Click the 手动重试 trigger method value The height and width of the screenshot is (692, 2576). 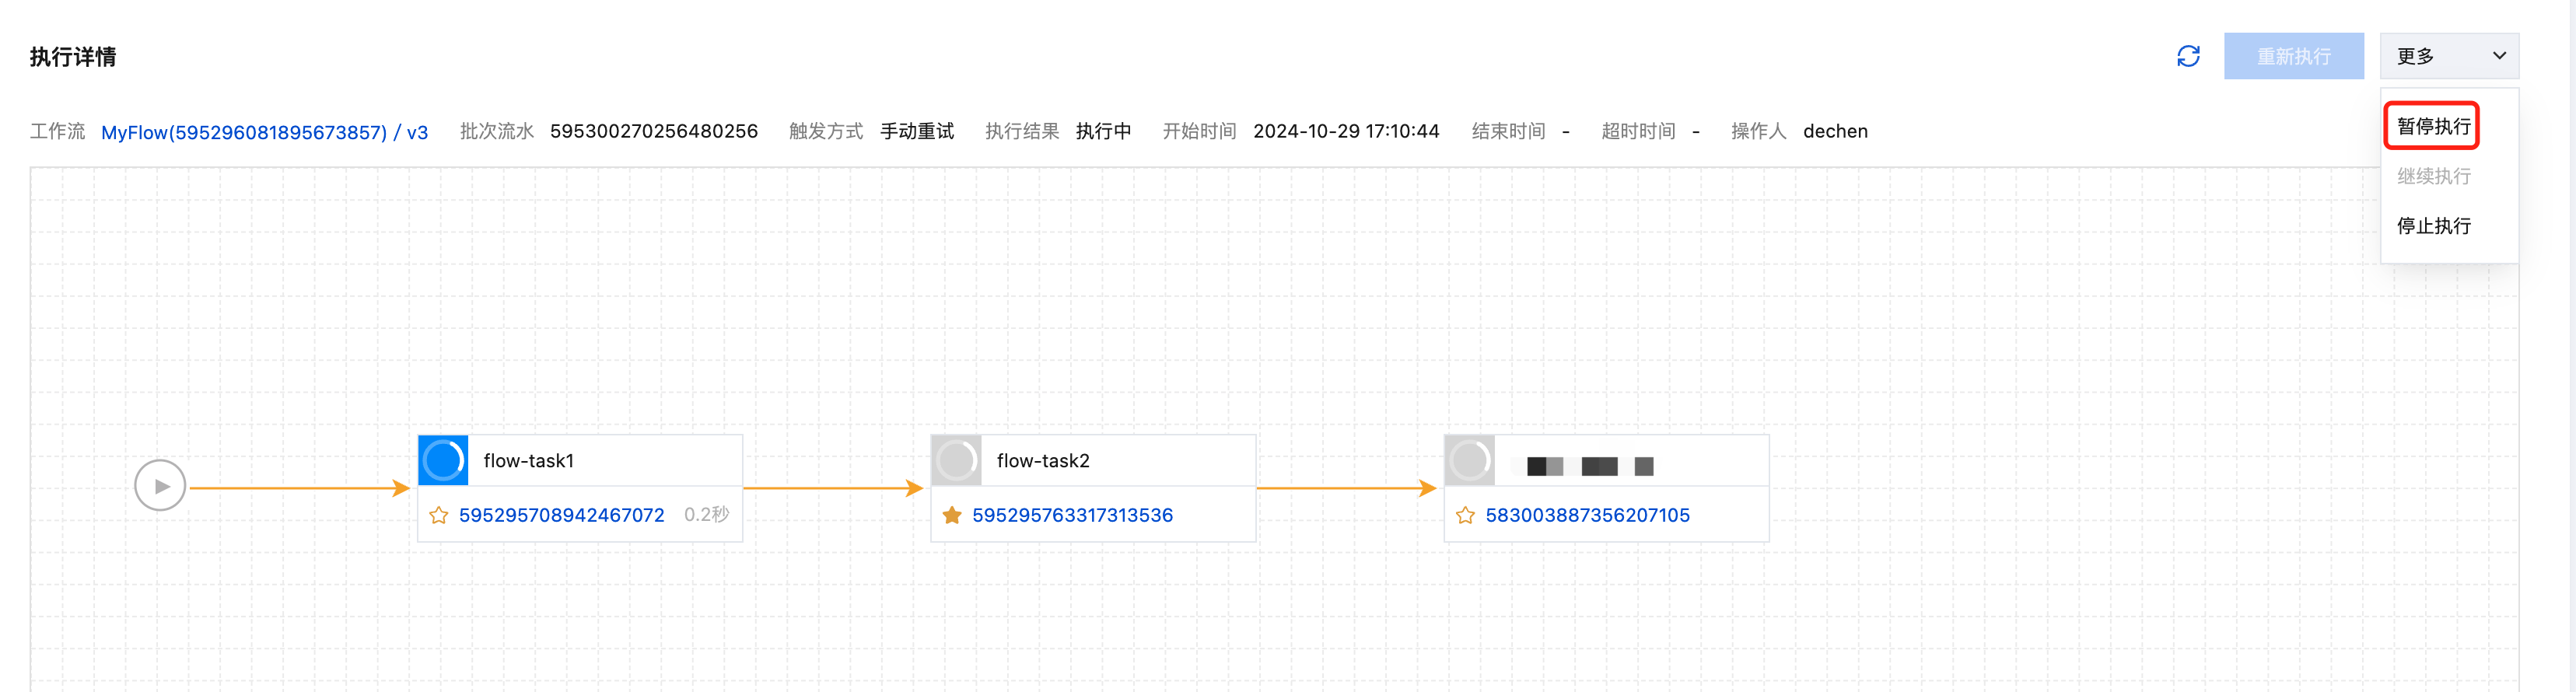click(917, 132)
